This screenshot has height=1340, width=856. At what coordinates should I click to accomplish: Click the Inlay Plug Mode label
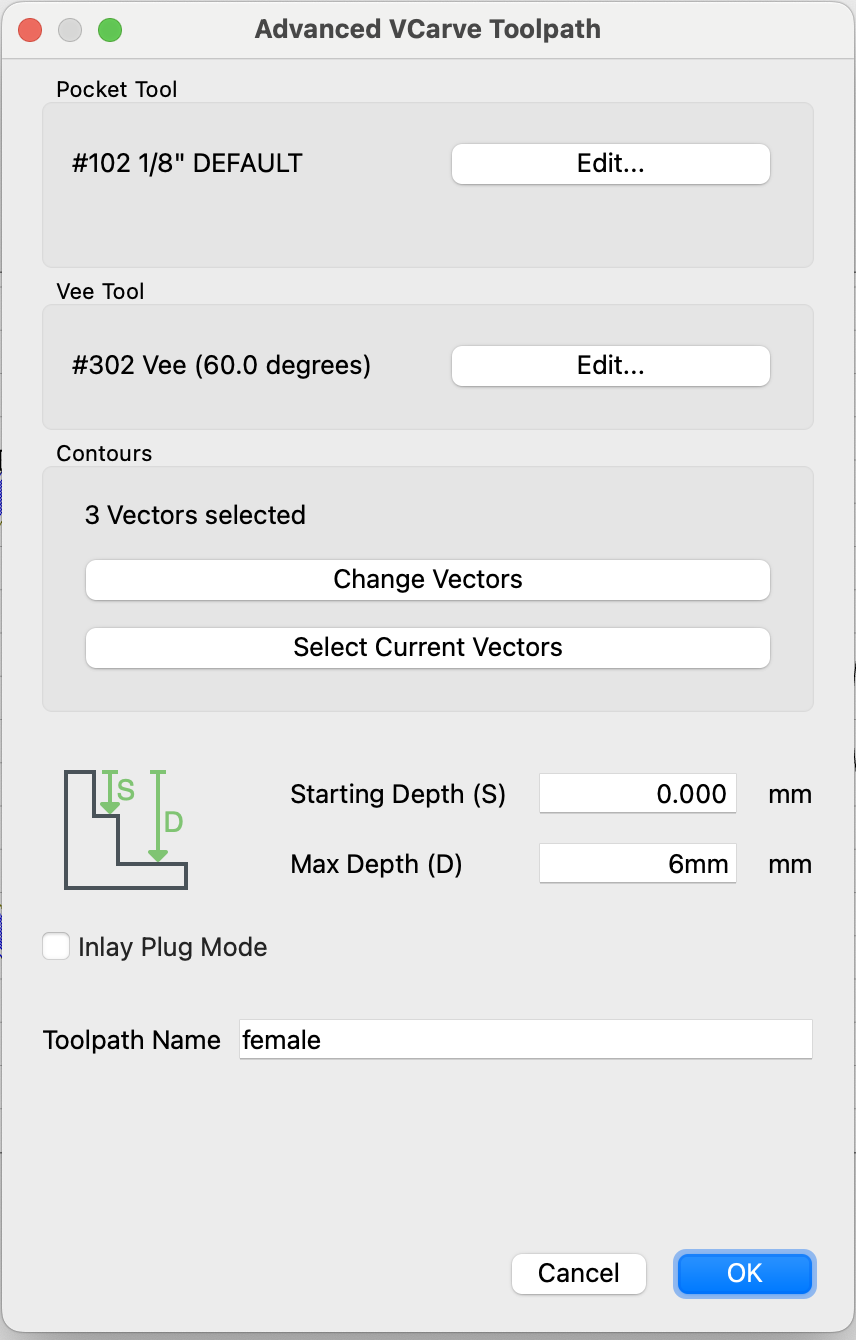(x=172, y=947)
